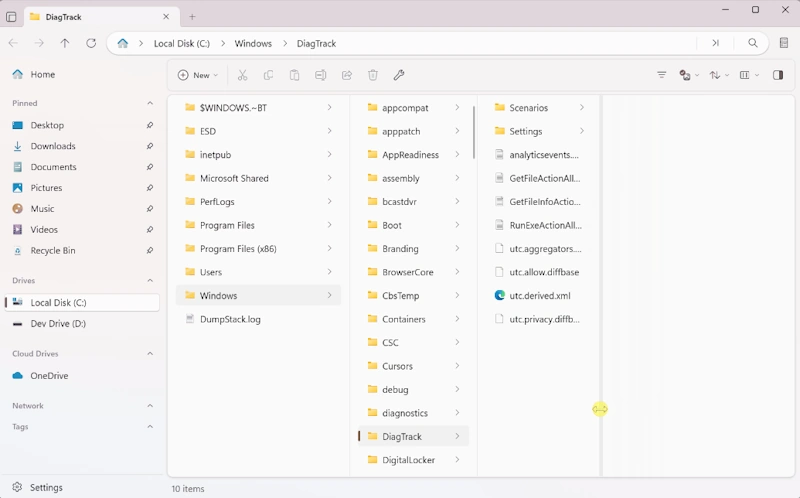Click the vertical tabs icon in title bar
The width and height of the screenshot is (800, 498).
tap(11, 17)
